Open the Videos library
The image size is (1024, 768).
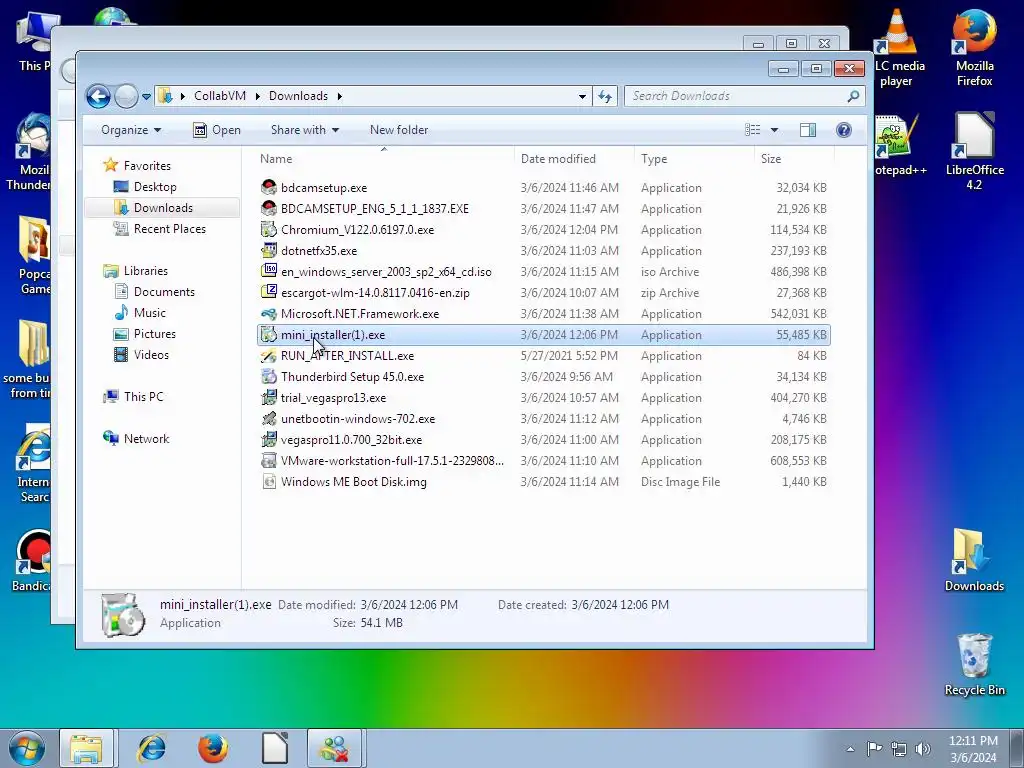coord(151,354)
